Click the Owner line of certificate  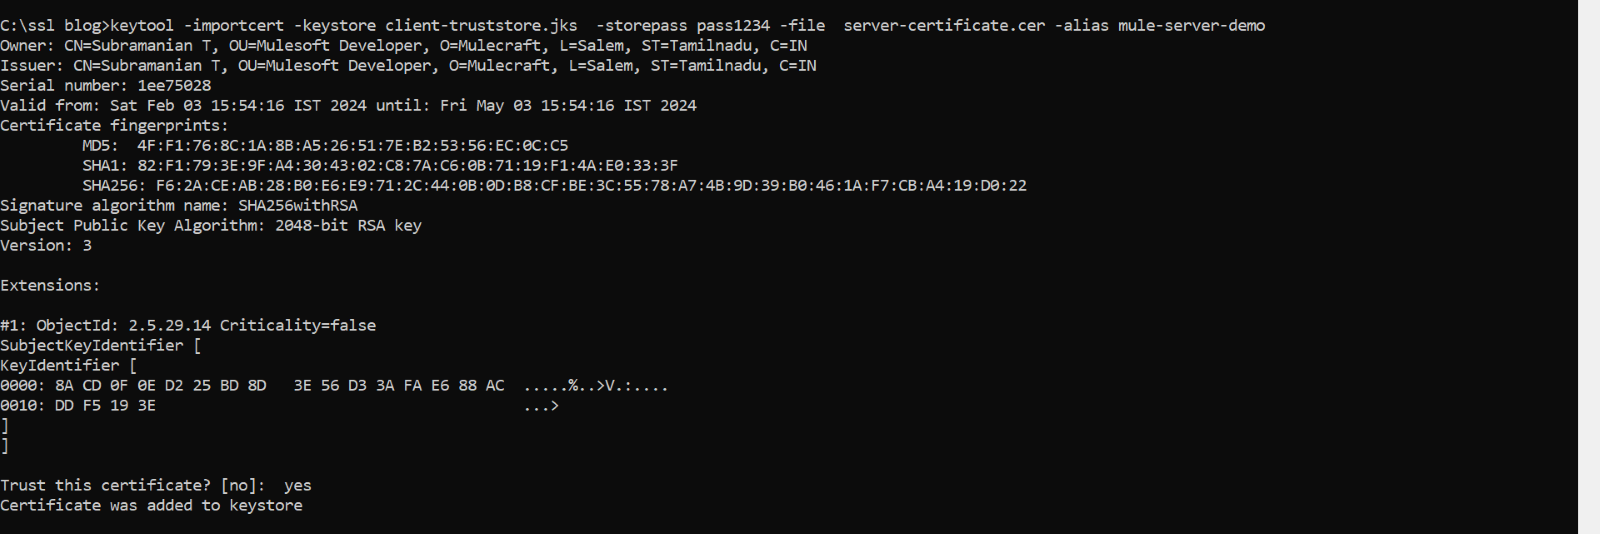(403, 46)
